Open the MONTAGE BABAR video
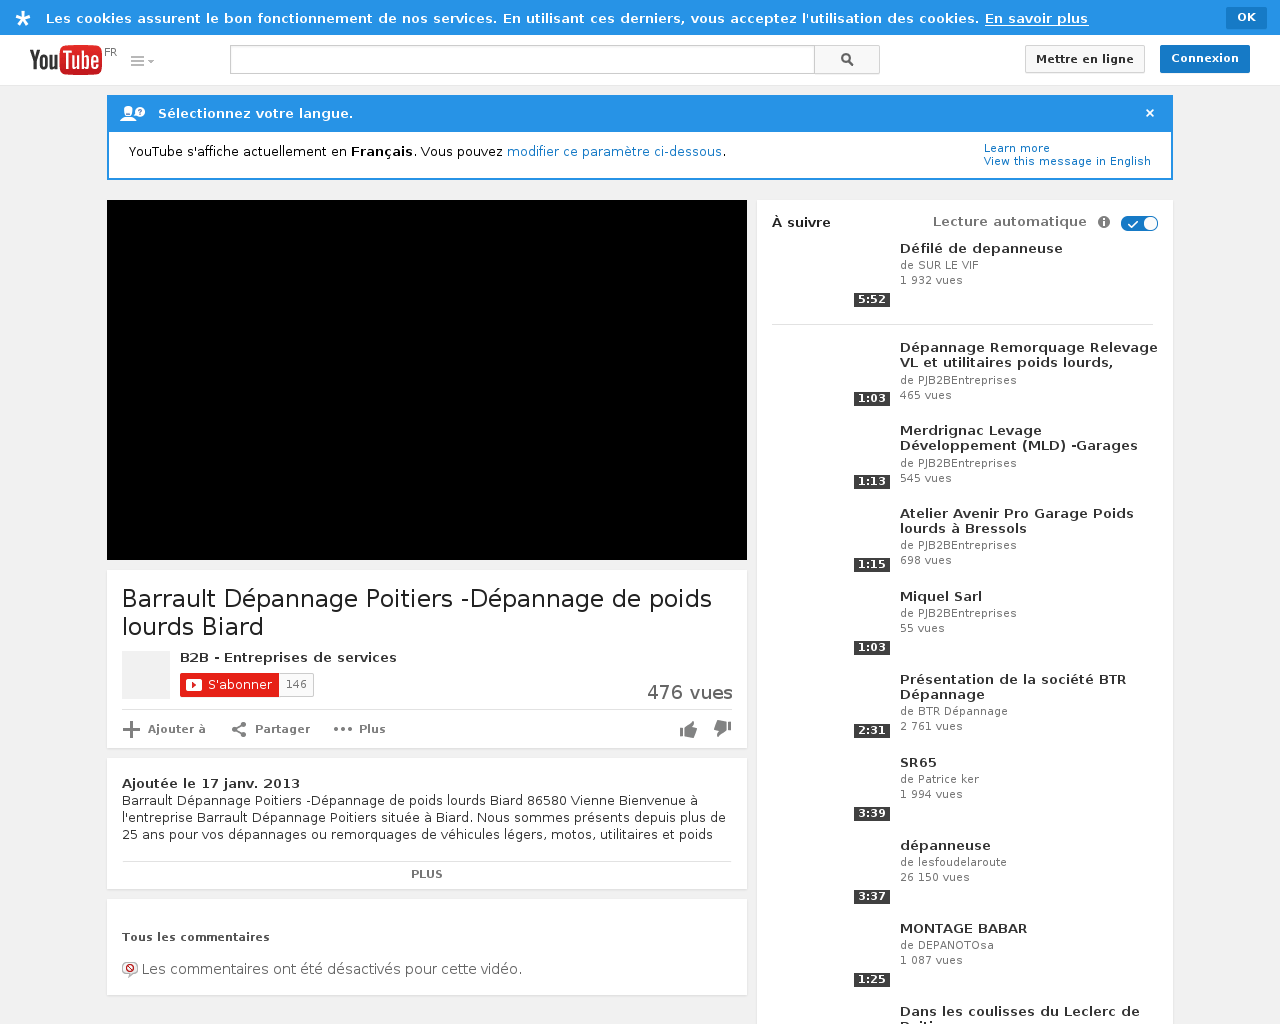 (963, 929)
